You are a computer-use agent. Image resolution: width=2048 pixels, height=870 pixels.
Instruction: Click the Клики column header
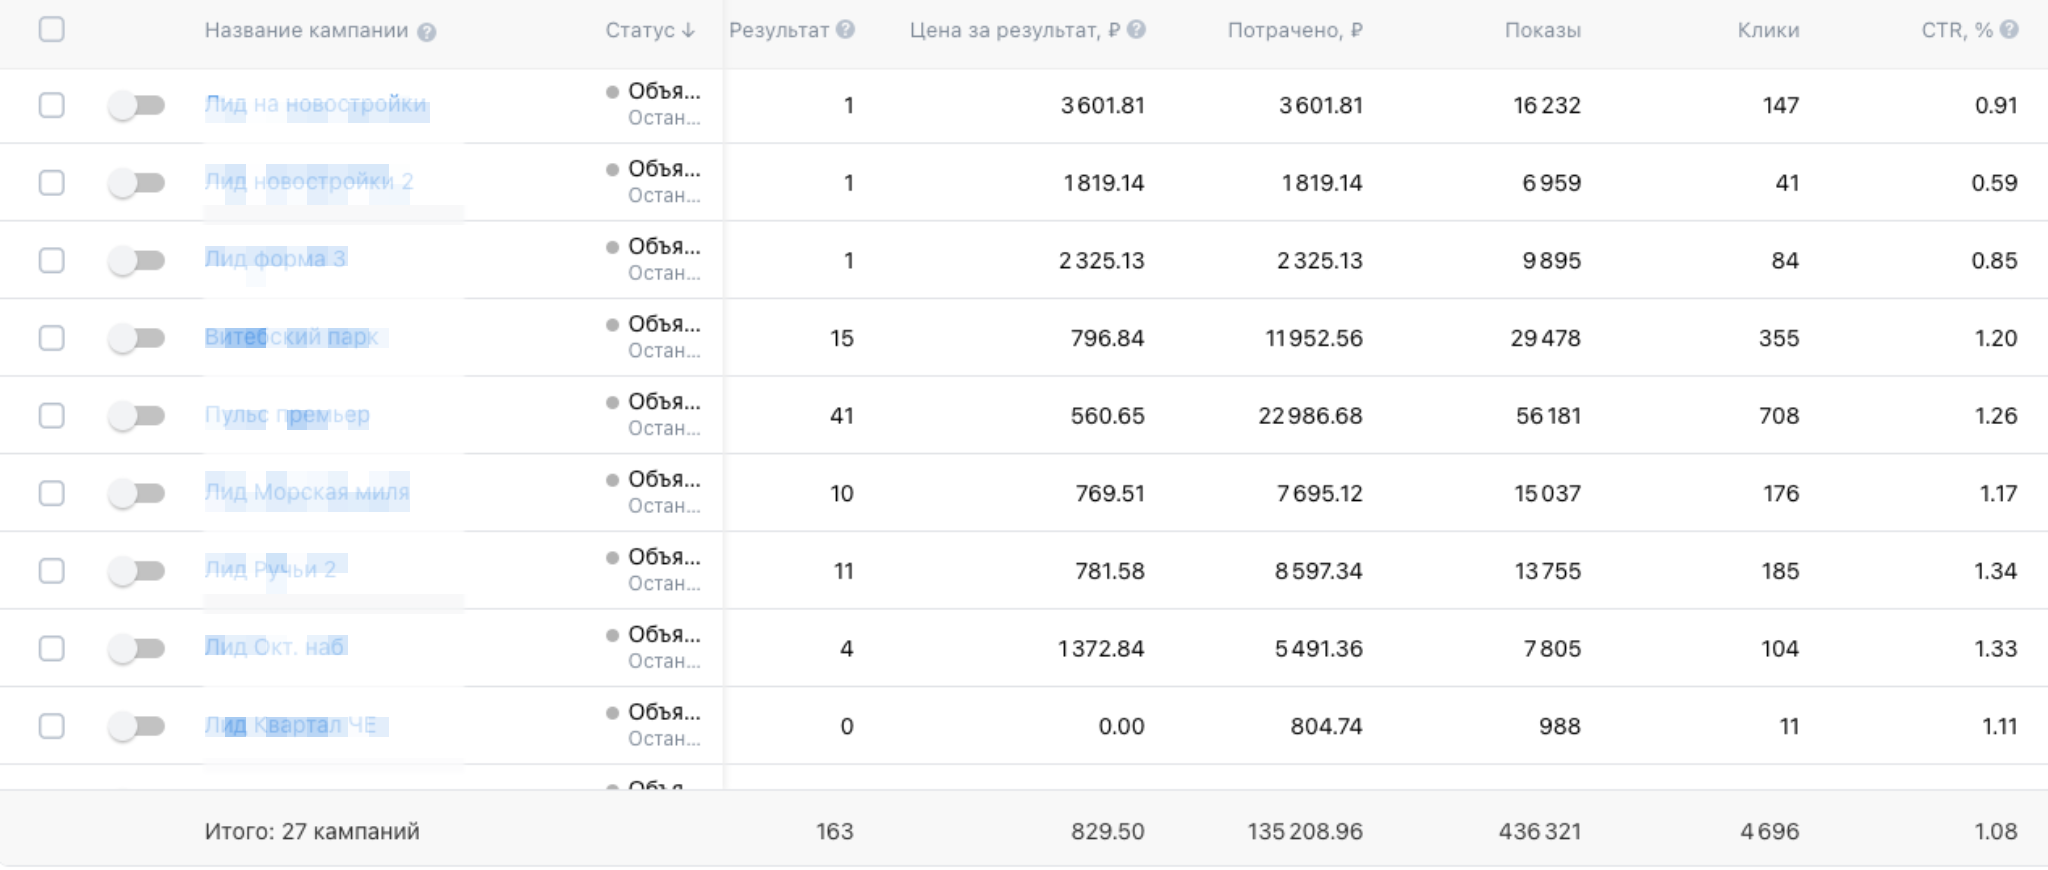[x=1768, y=30]
